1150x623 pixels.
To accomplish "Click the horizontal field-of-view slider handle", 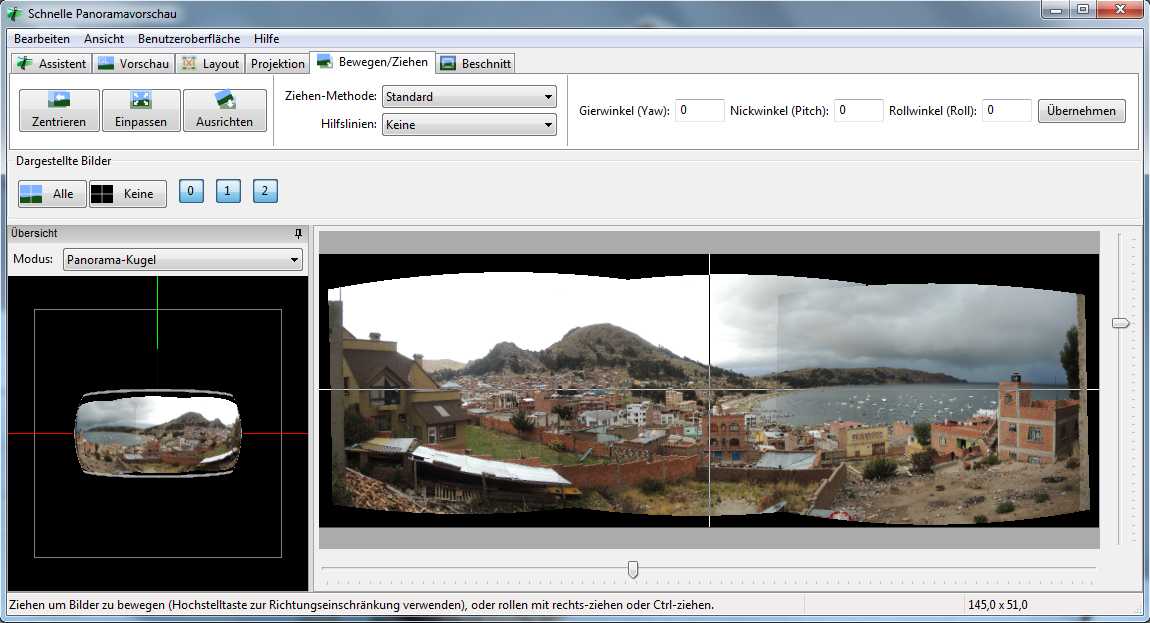I will tap(633, 569).
